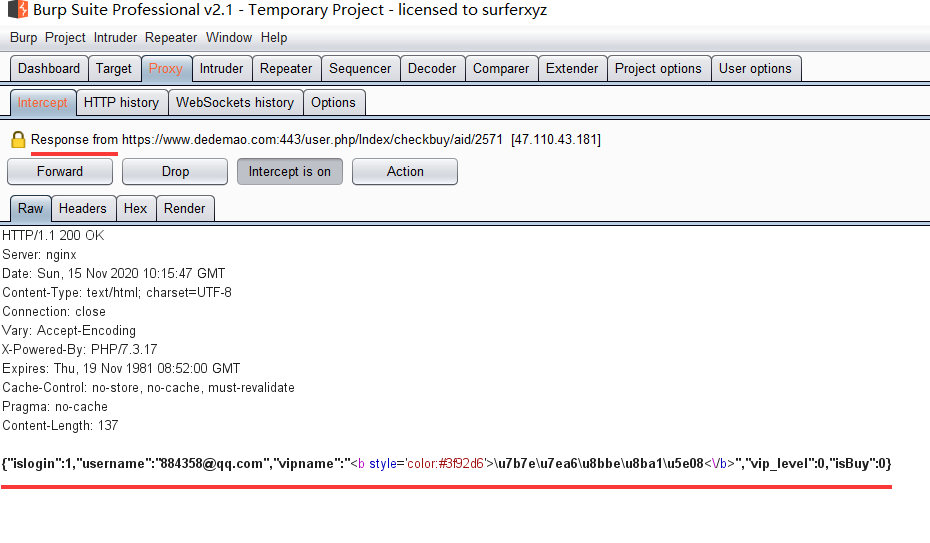Click the Expires header line

pyautogui.click(x=121, y=369)
